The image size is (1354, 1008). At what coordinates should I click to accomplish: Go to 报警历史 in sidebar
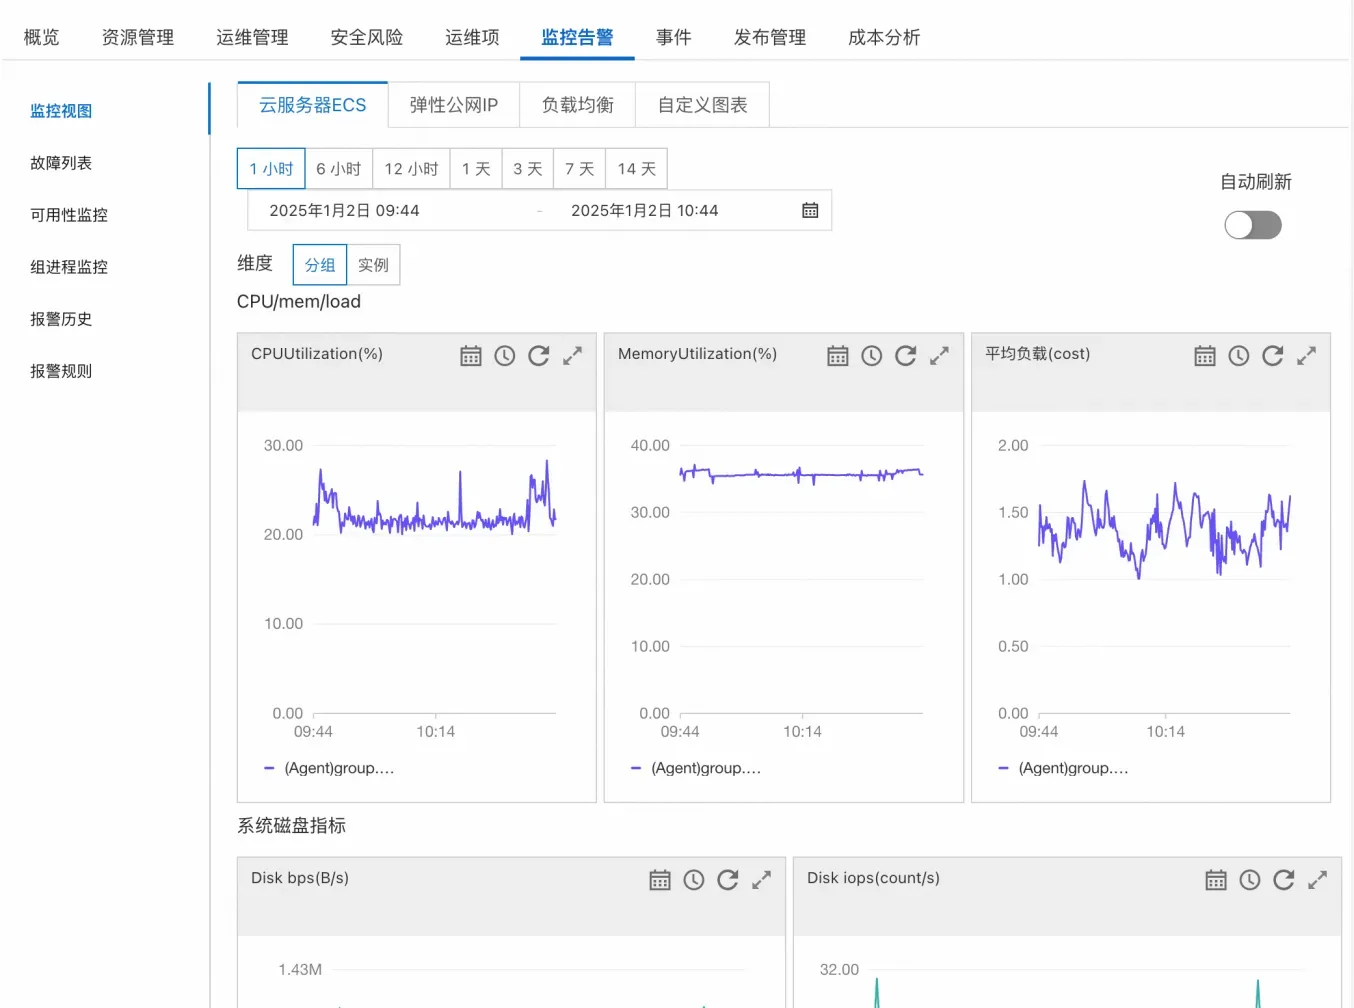(x=61, y=319)
